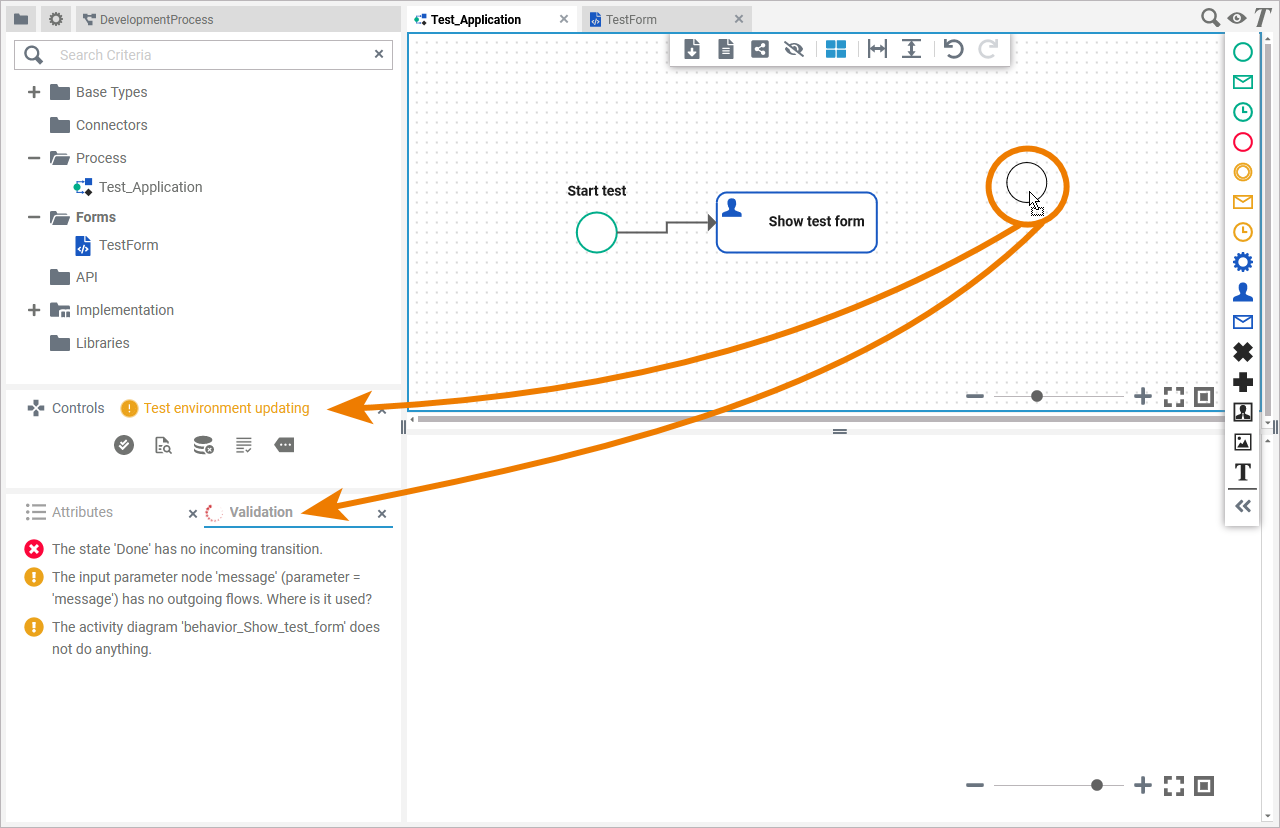Open the Attributes panel tab
Viewport: 1280px width, 828px height.
click(x=82, y=512)
